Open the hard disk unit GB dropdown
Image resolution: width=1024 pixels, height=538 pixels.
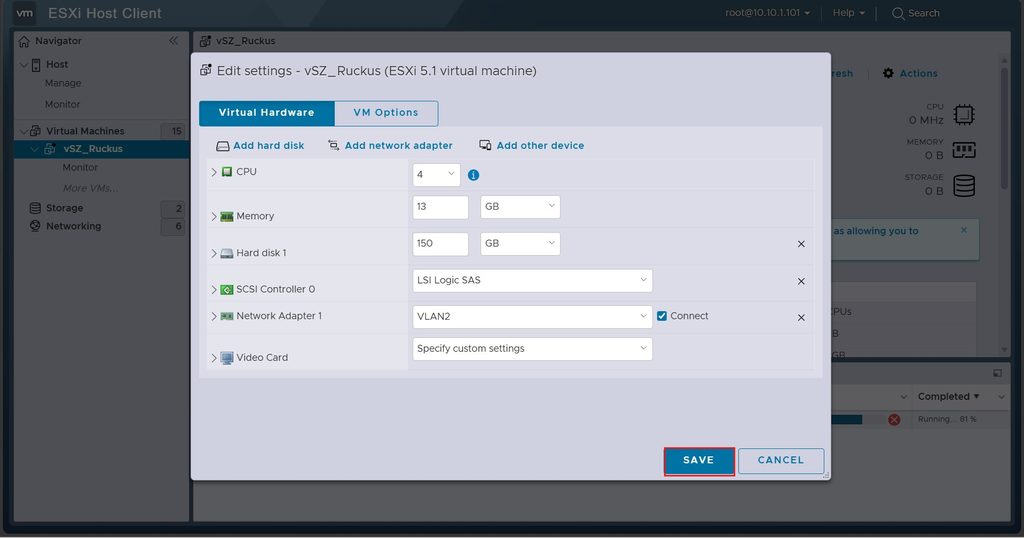pyautogui.click(x=520, y=244)
